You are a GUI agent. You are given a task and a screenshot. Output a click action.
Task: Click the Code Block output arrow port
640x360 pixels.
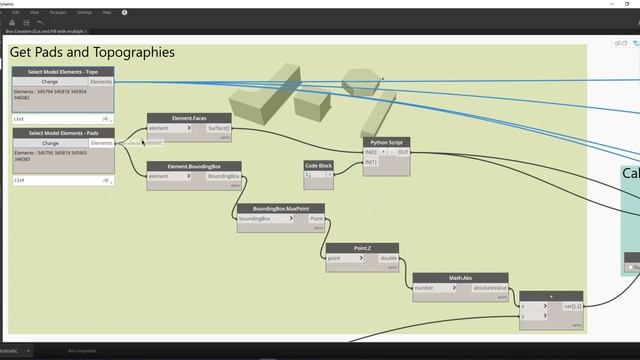329,174
